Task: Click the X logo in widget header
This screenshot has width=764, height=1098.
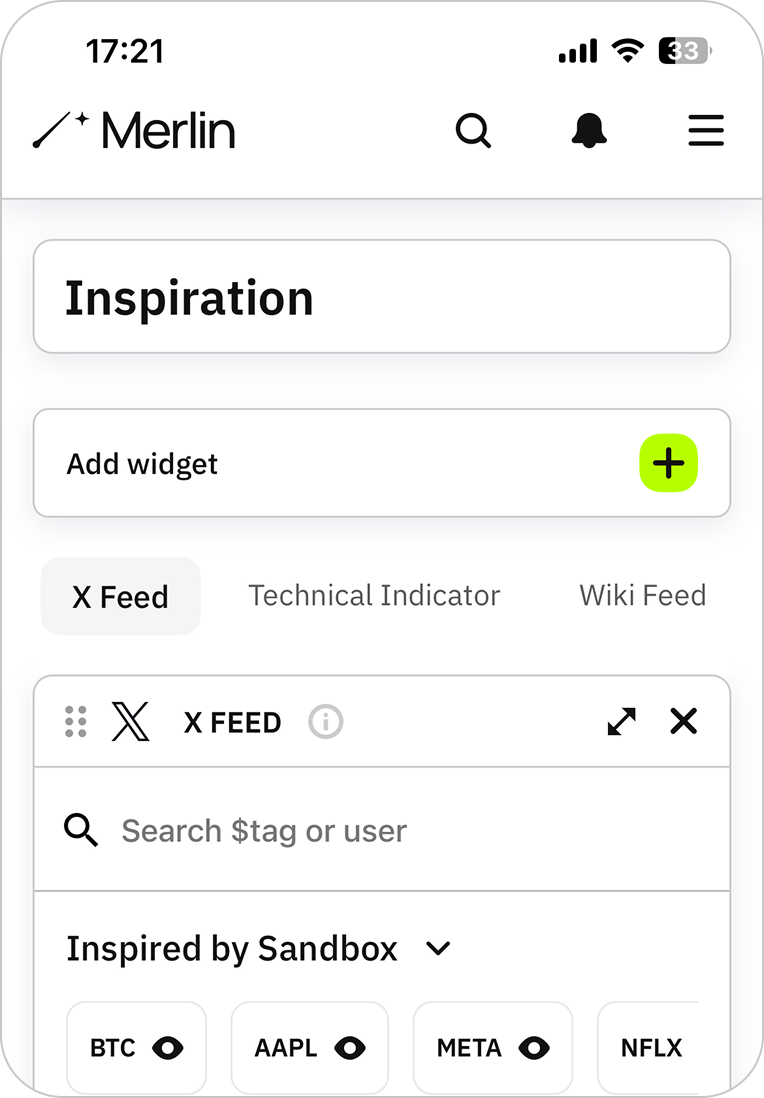Action: 131,722
